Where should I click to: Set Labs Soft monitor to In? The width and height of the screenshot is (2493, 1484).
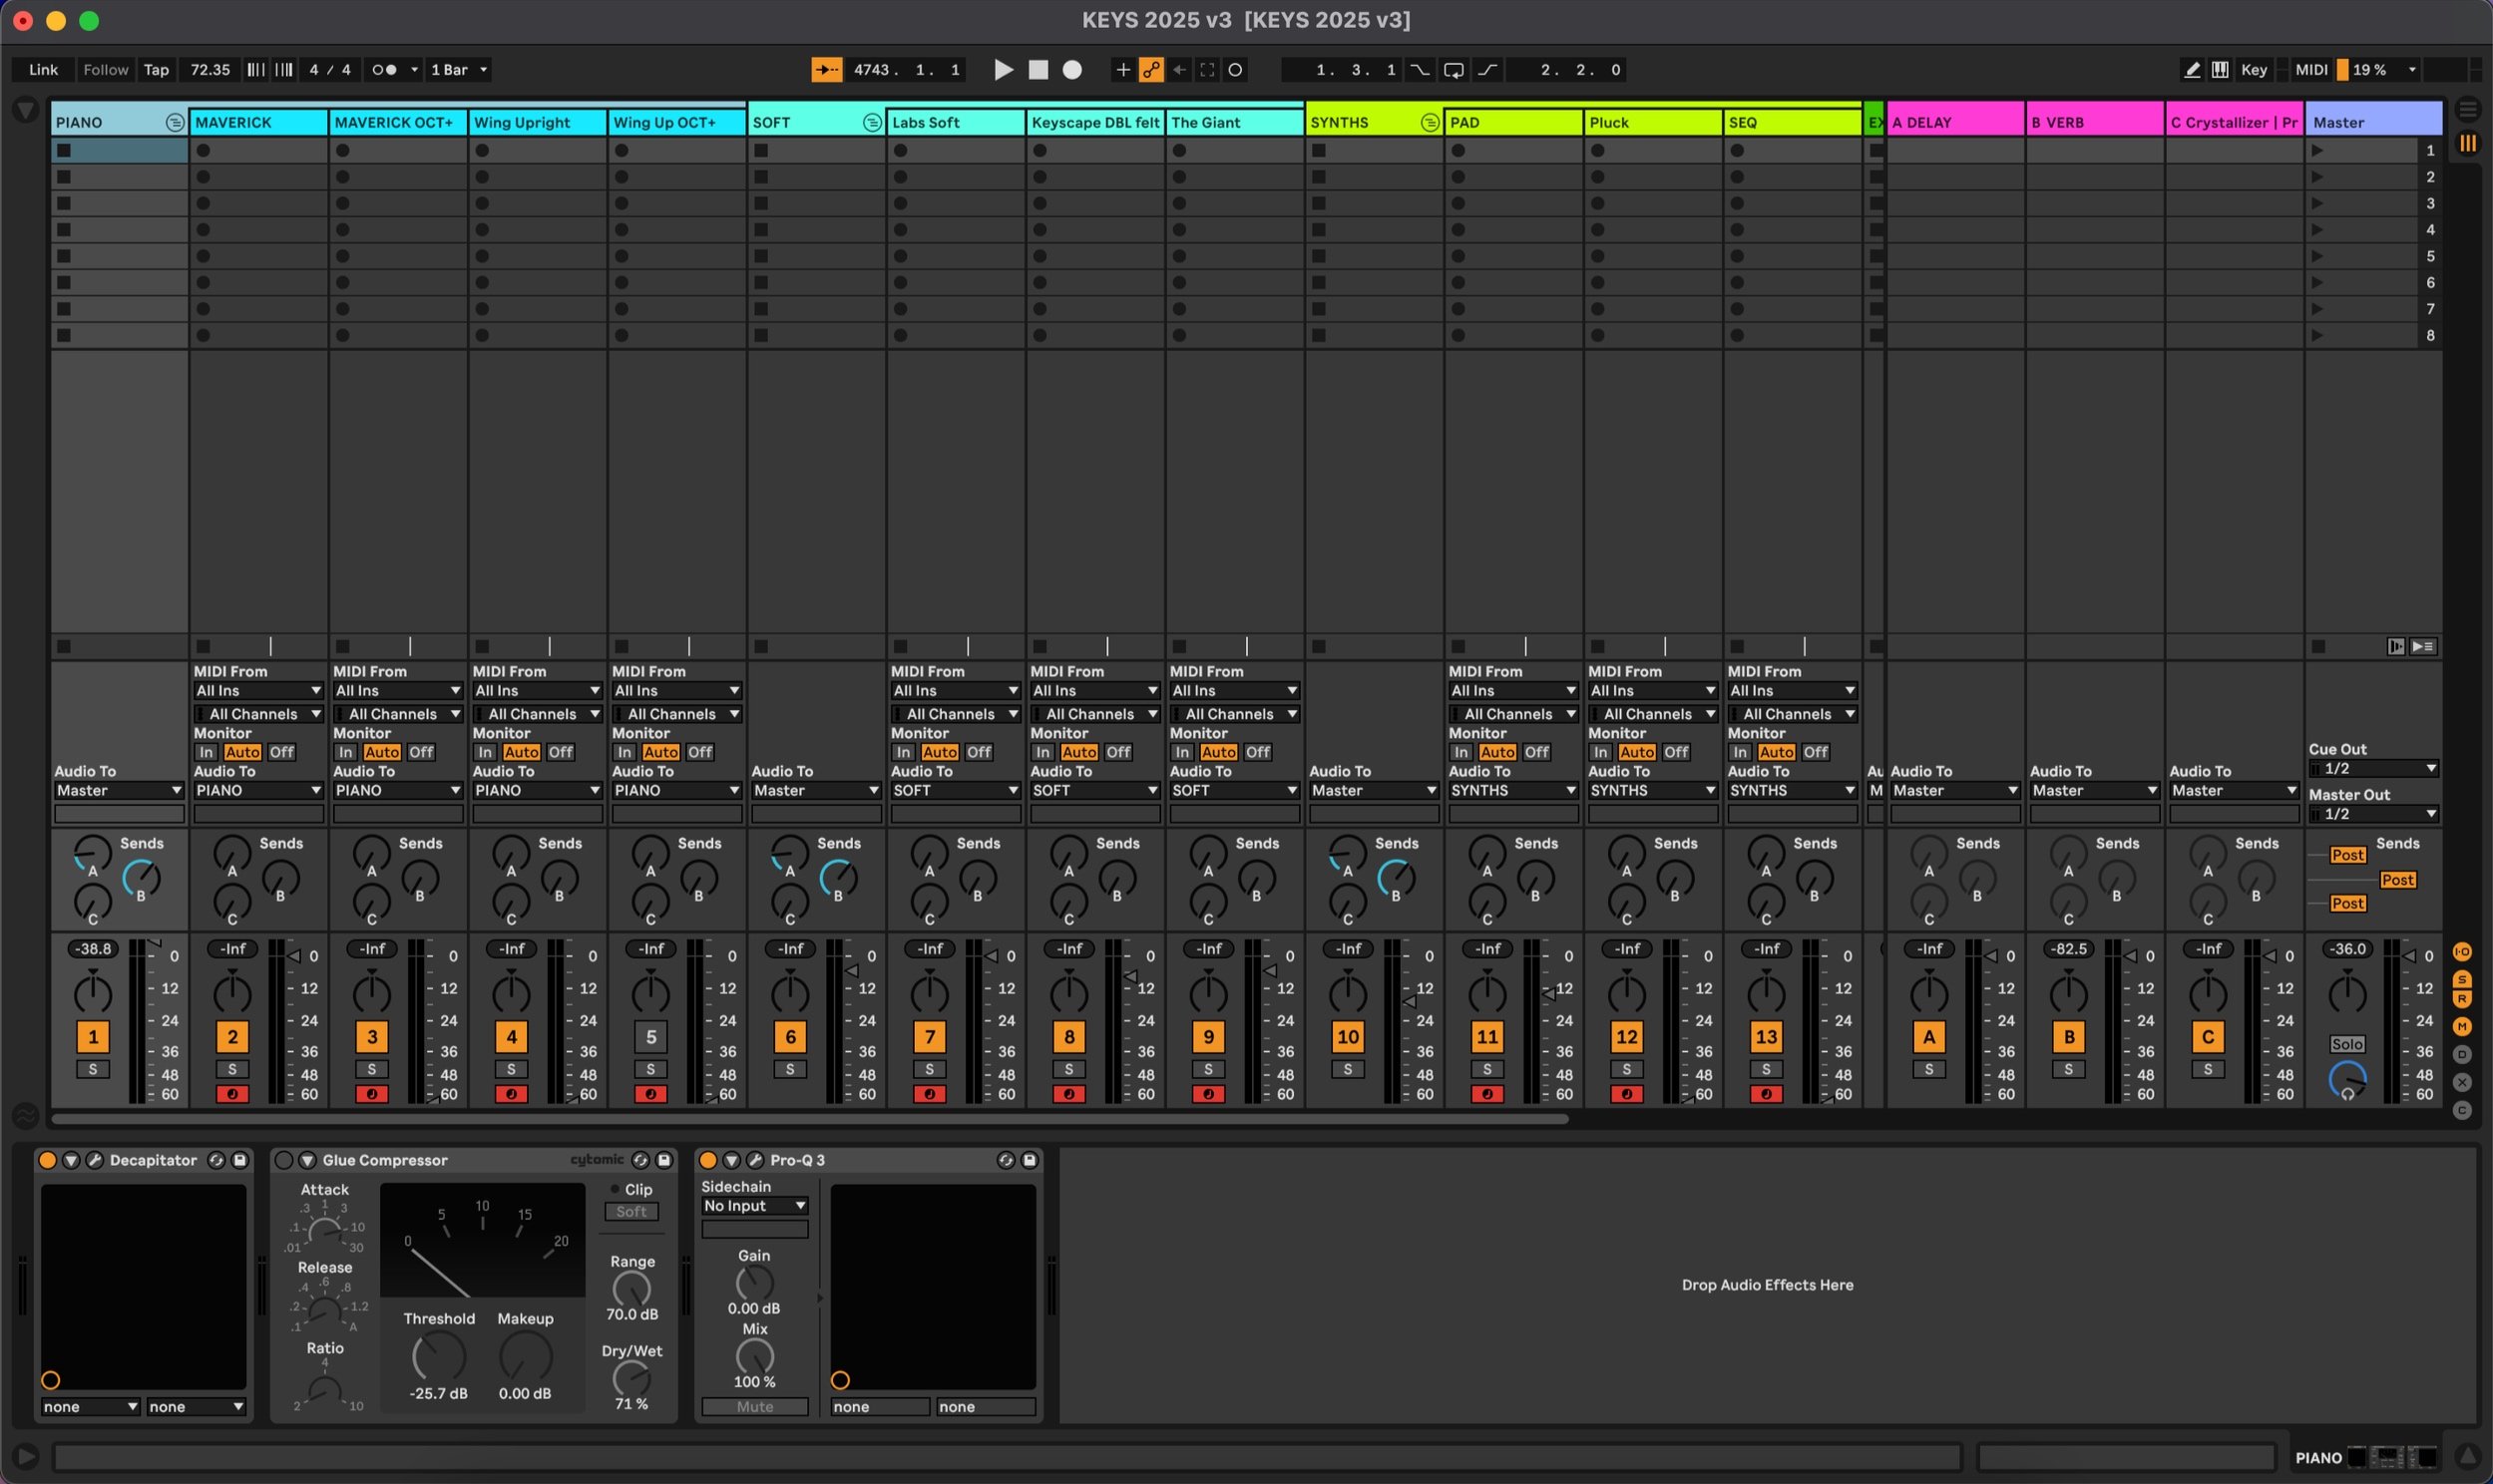903,752
